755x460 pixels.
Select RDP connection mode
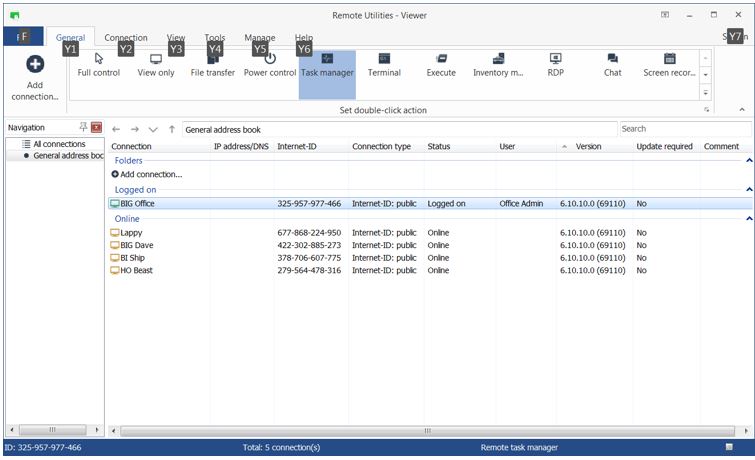point(555,65)
